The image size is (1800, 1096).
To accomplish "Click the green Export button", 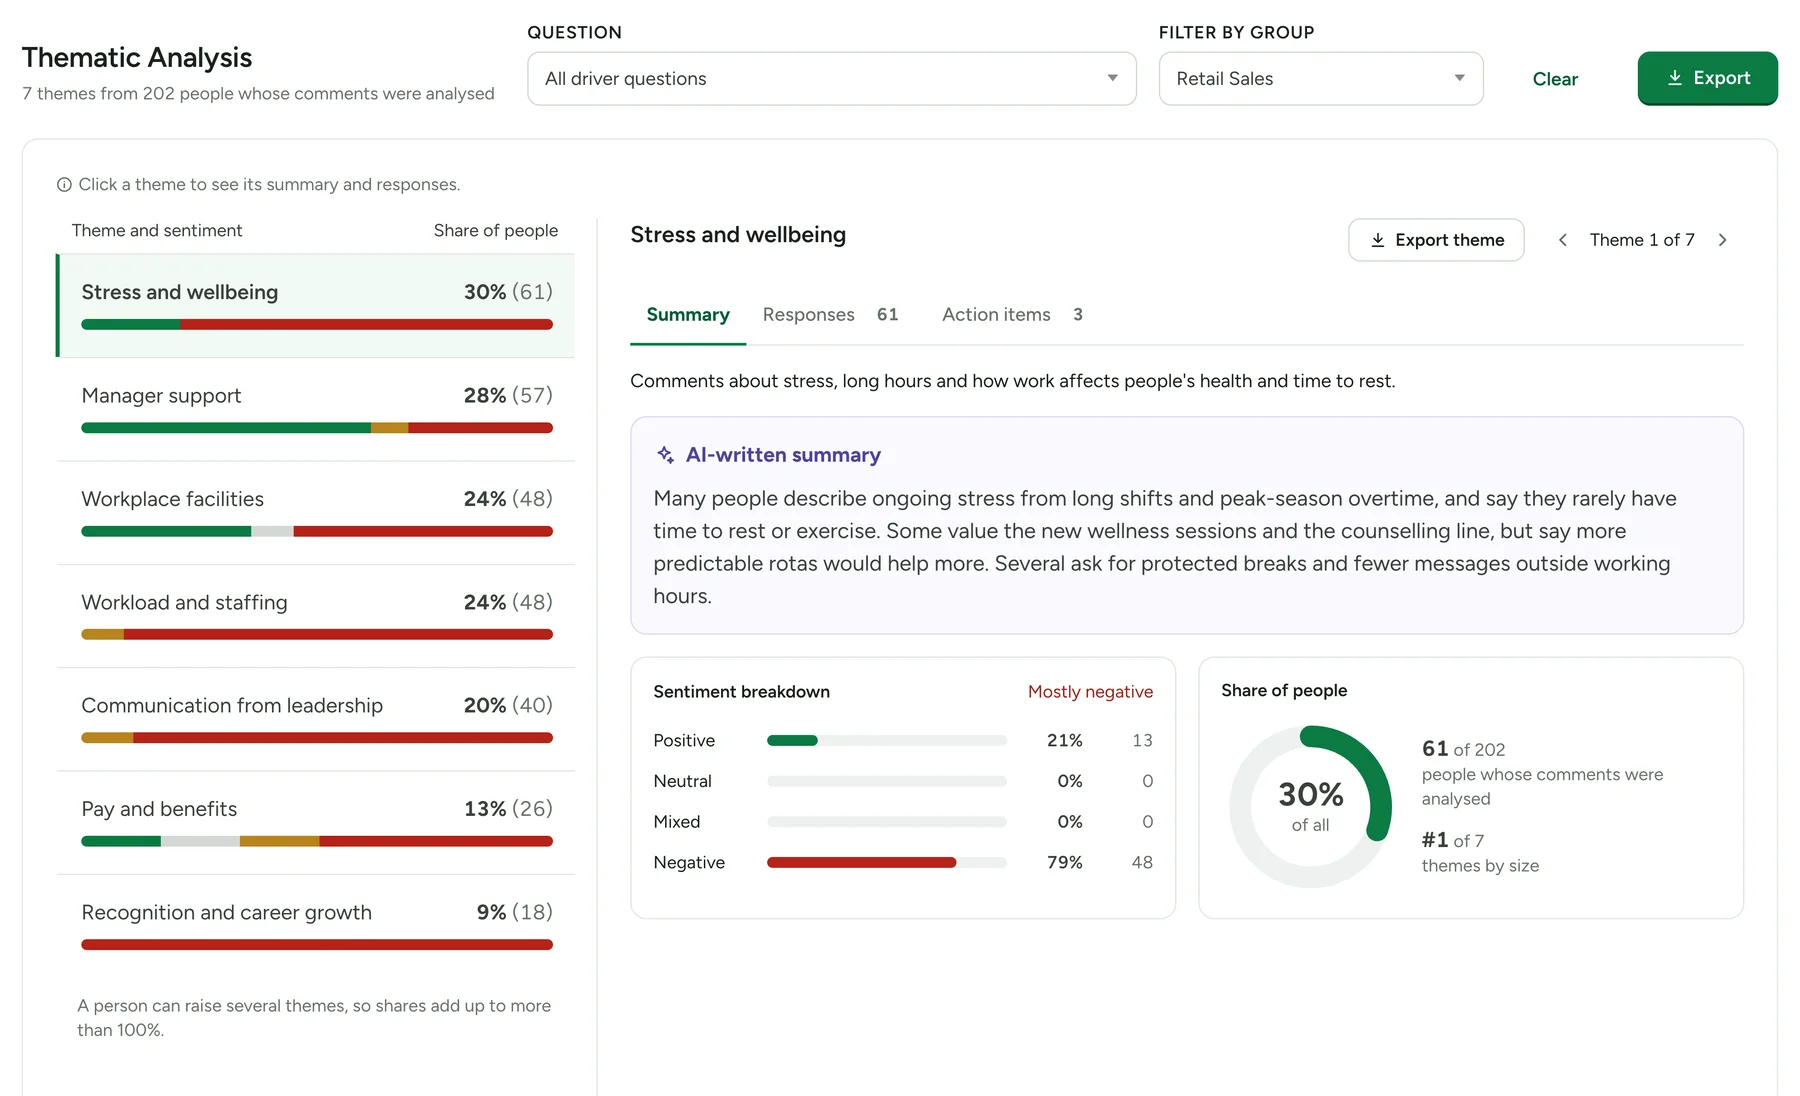I will 1707,78.
